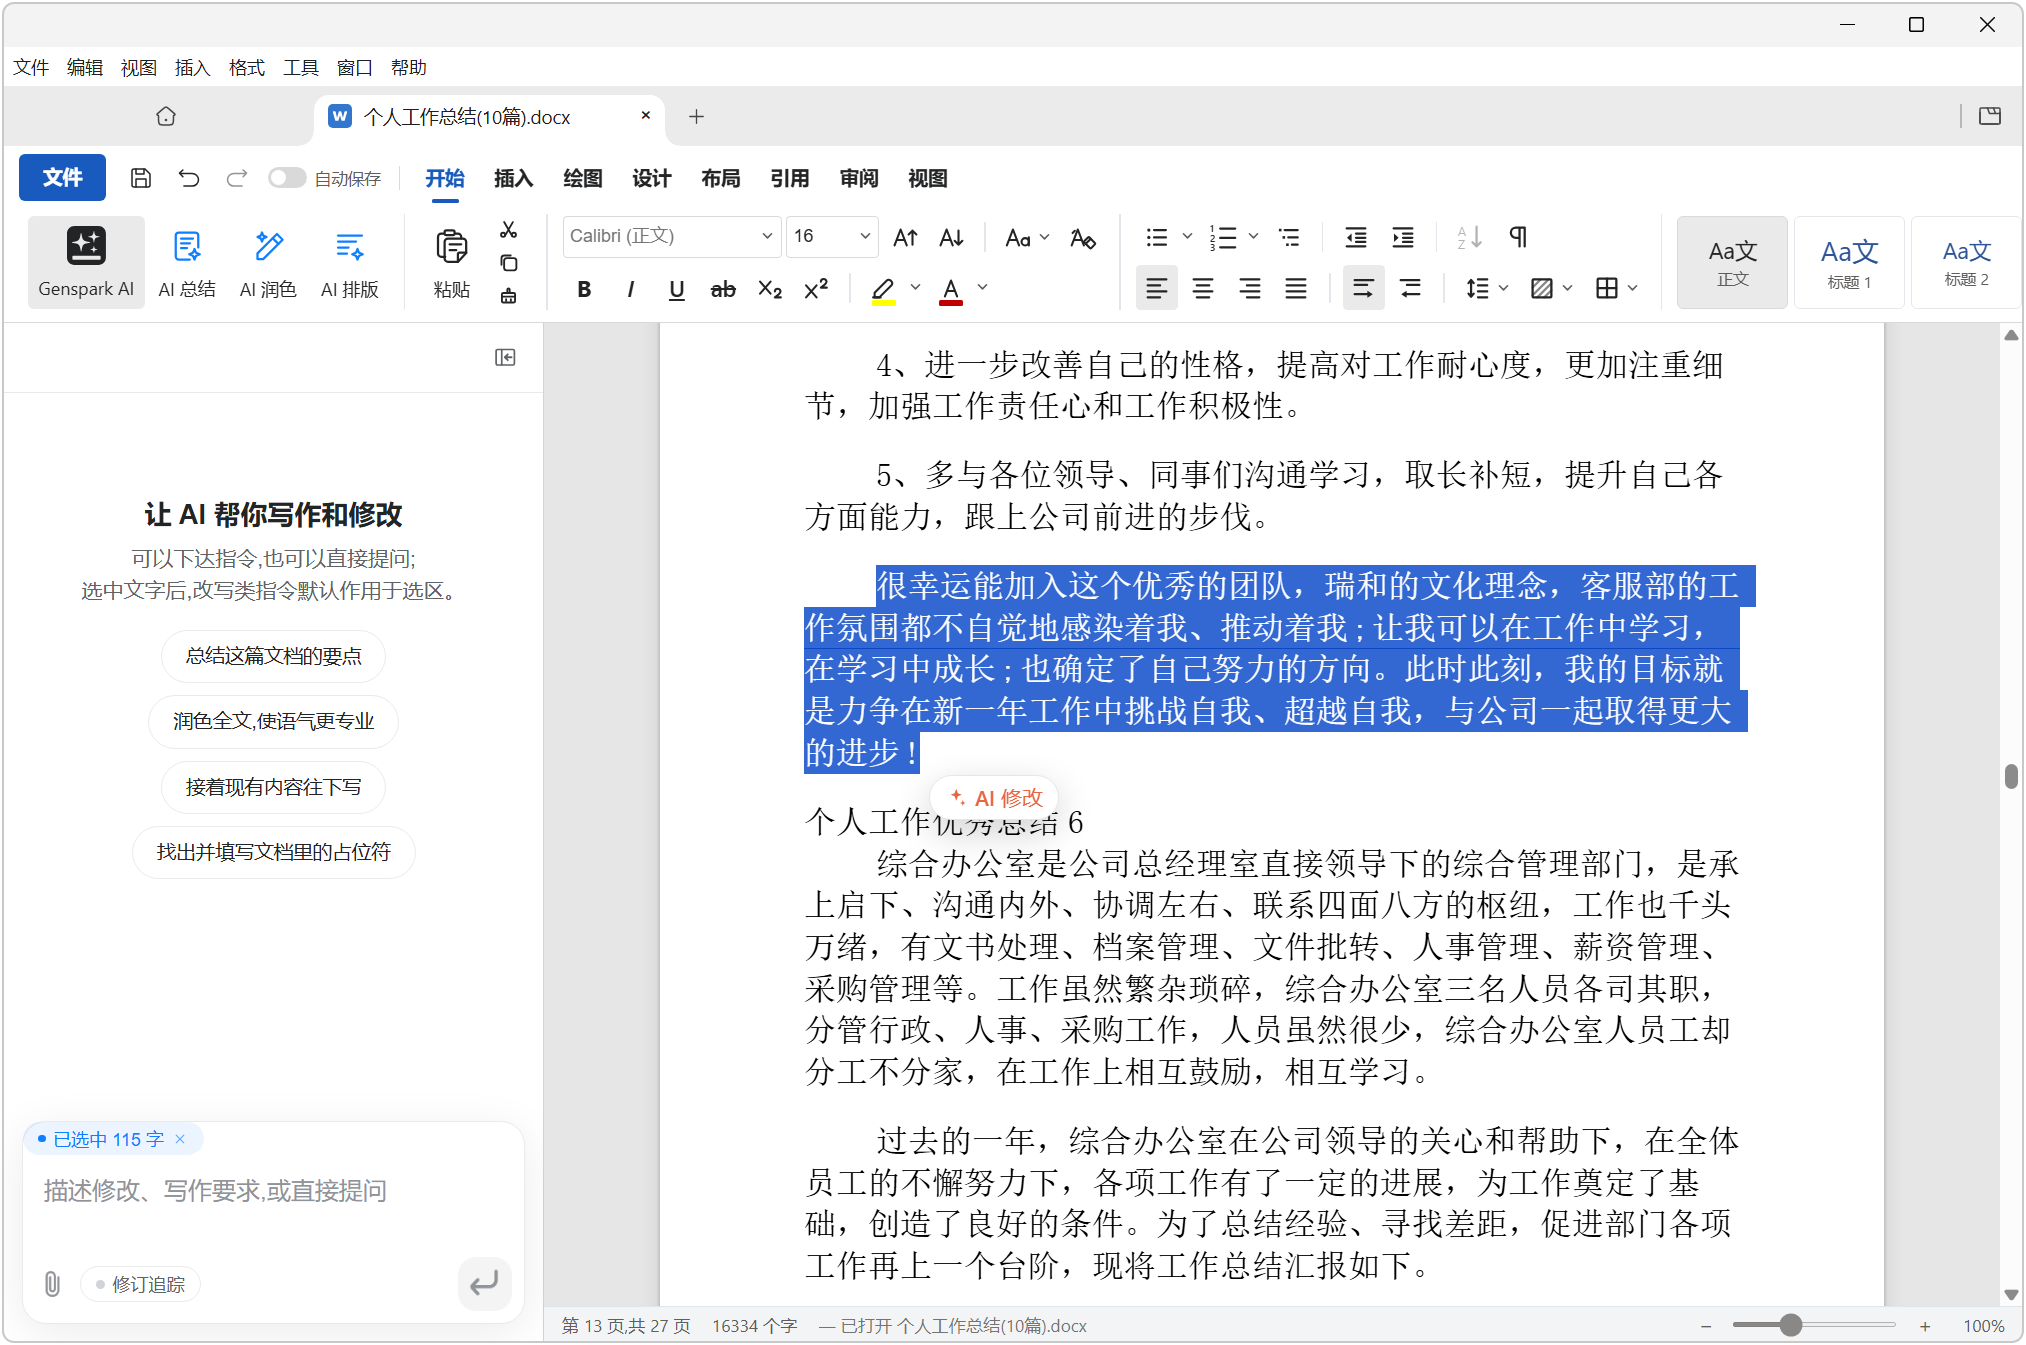The image size is (2026, 1345).
Task: Sort the selected text
Action: click(1469, 237)
